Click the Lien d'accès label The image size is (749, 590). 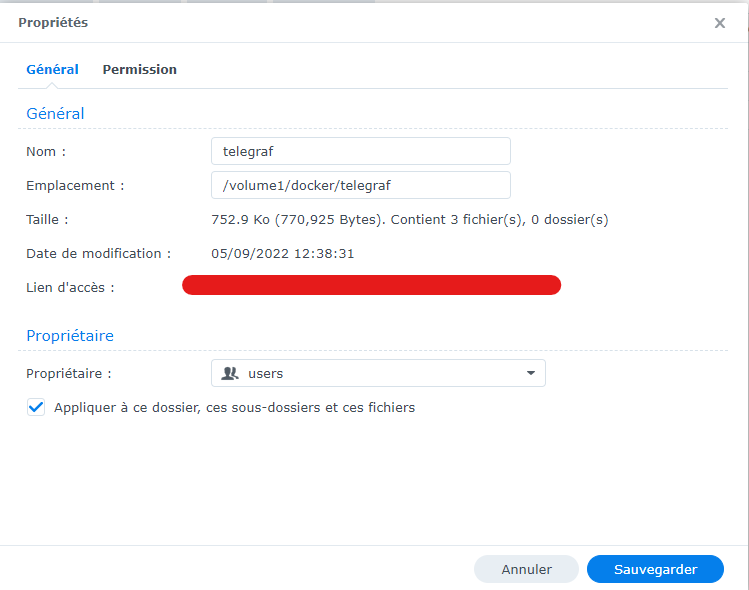tap(70, 287)
